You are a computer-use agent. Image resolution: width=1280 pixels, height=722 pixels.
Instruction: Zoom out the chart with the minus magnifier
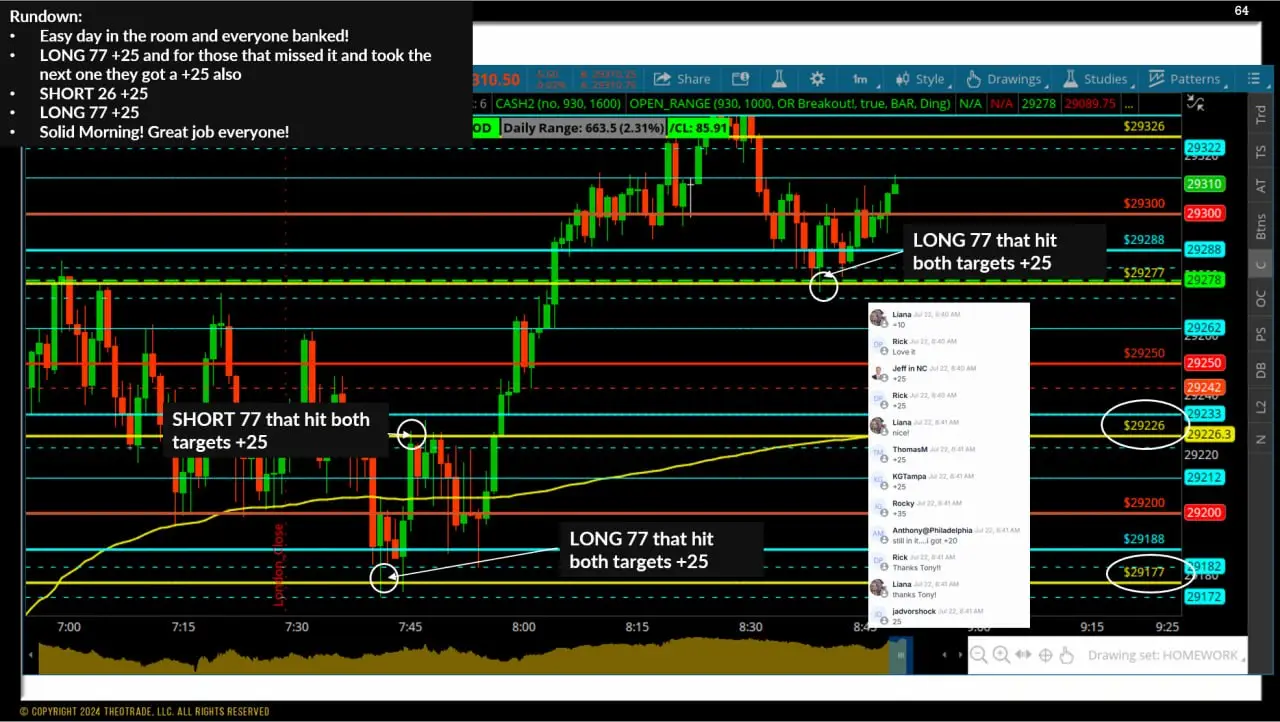pyautogui.click(x=979, y=655)
